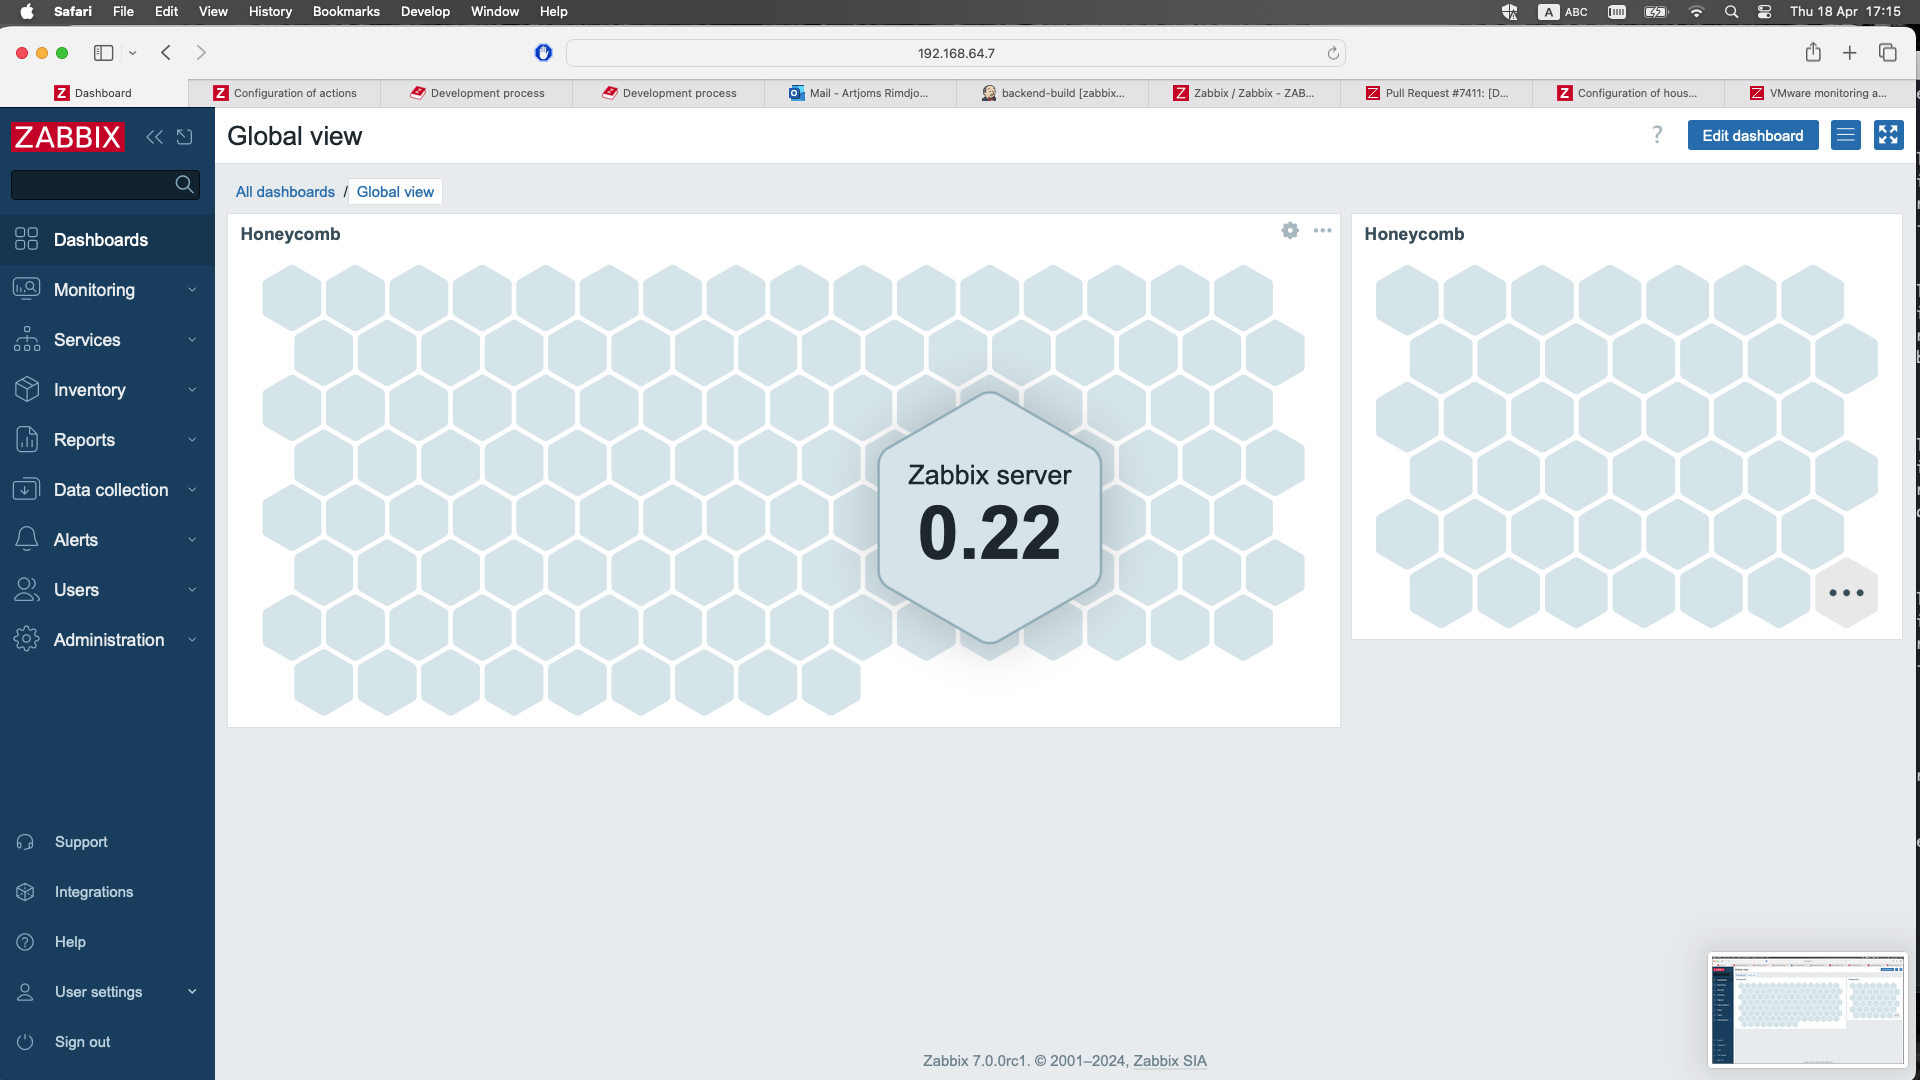Show more hosts via ellipsis hexagon
The width and height of the screenshot is (1920, 1080).
(x=1846, y=593)
